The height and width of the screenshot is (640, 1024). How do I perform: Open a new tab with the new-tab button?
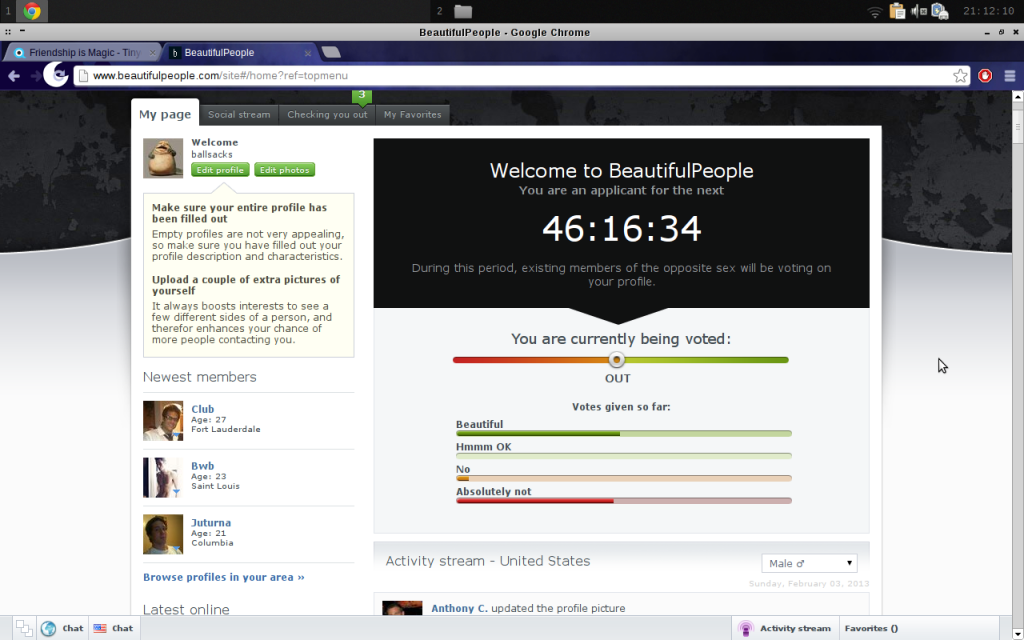[330, 52]
